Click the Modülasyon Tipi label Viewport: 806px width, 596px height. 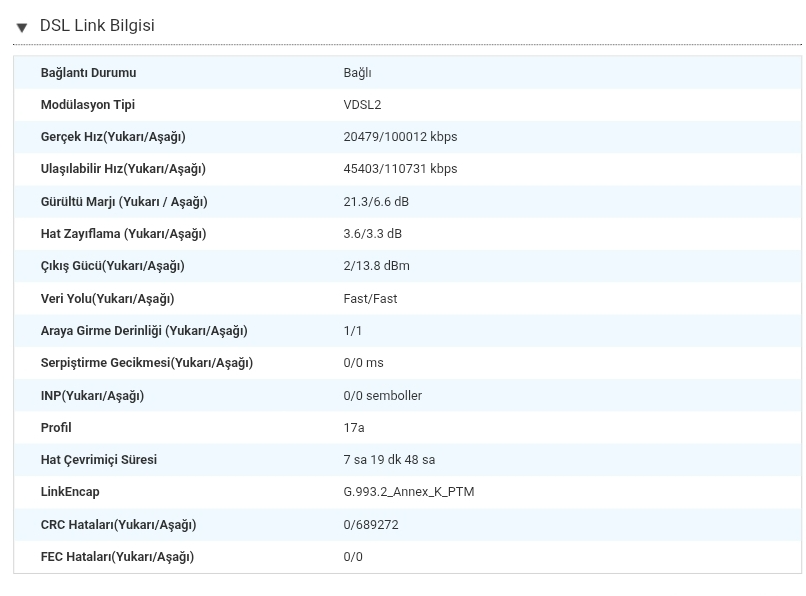pyautogui.click(x=88, y=105)
